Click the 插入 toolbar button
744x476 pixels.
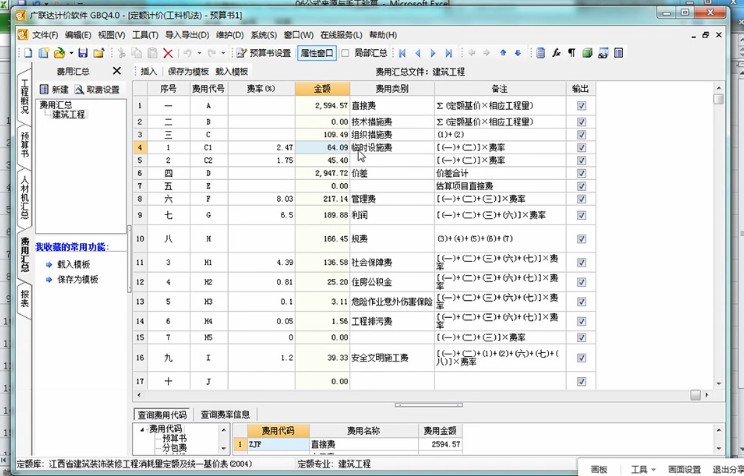click(x=149, y=72)
